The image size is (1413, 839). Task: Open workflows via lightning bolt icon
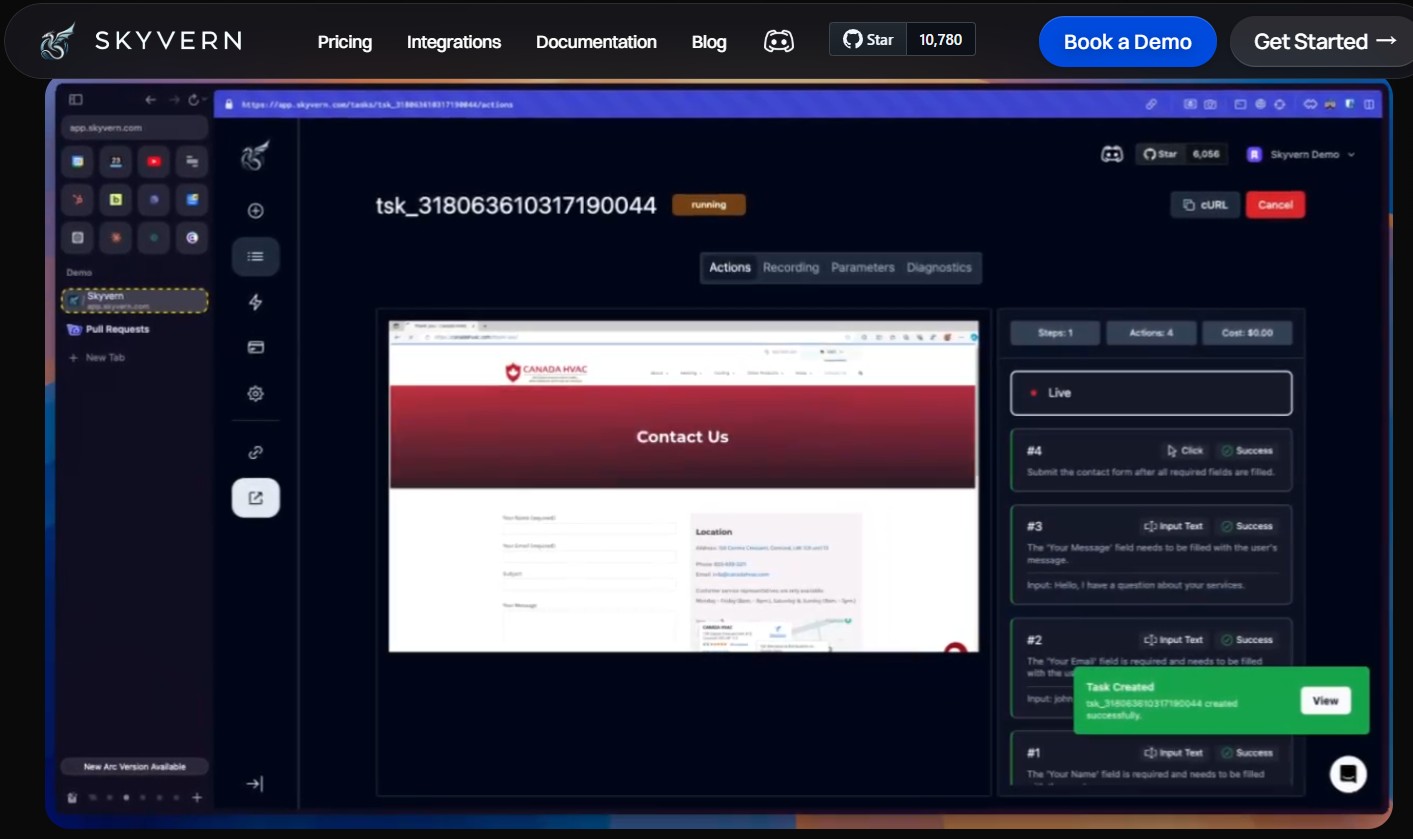click(x=255, y=302)
